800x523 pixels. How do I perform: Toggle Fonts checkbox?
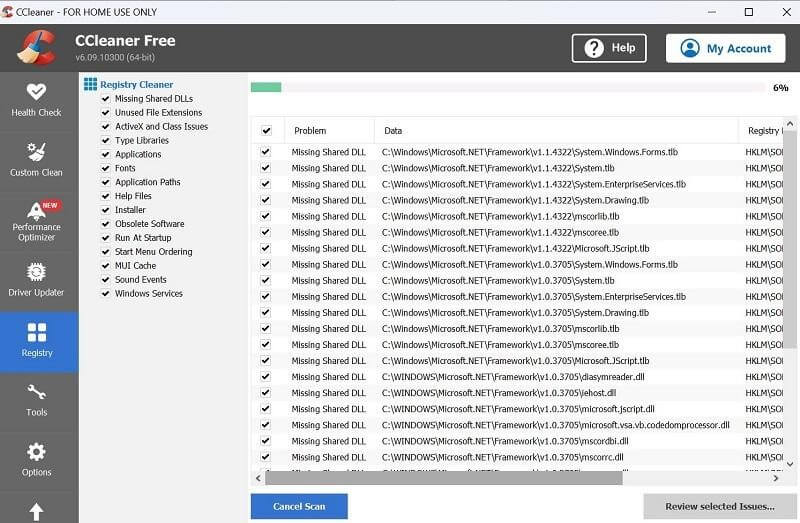pyautogui.click(x=106, y=168)
